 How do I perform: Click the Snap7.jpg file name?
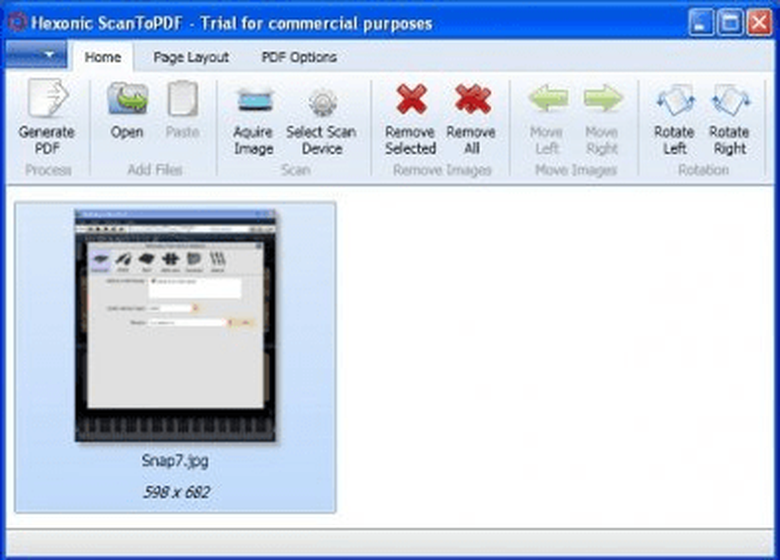coord(175,461)
